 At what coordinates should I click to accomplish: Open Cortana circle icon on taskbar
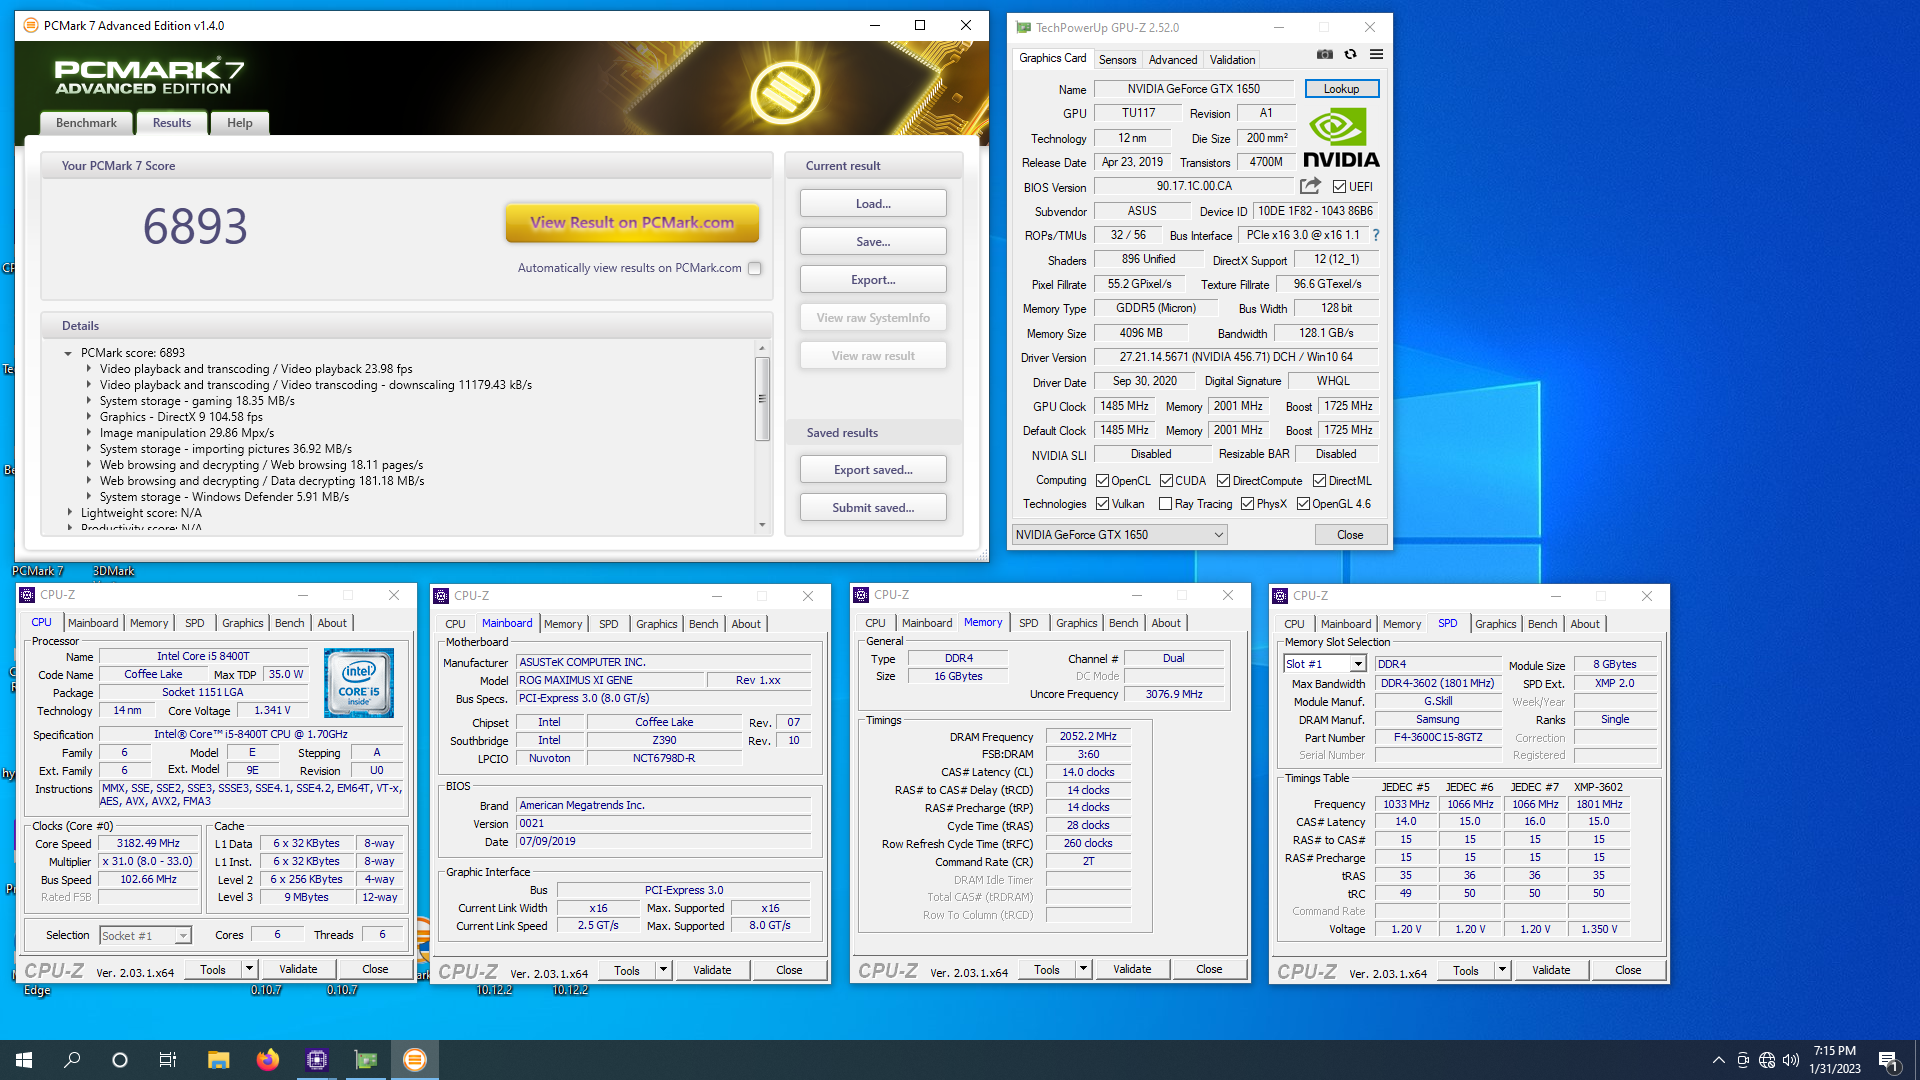[120, 1060]
